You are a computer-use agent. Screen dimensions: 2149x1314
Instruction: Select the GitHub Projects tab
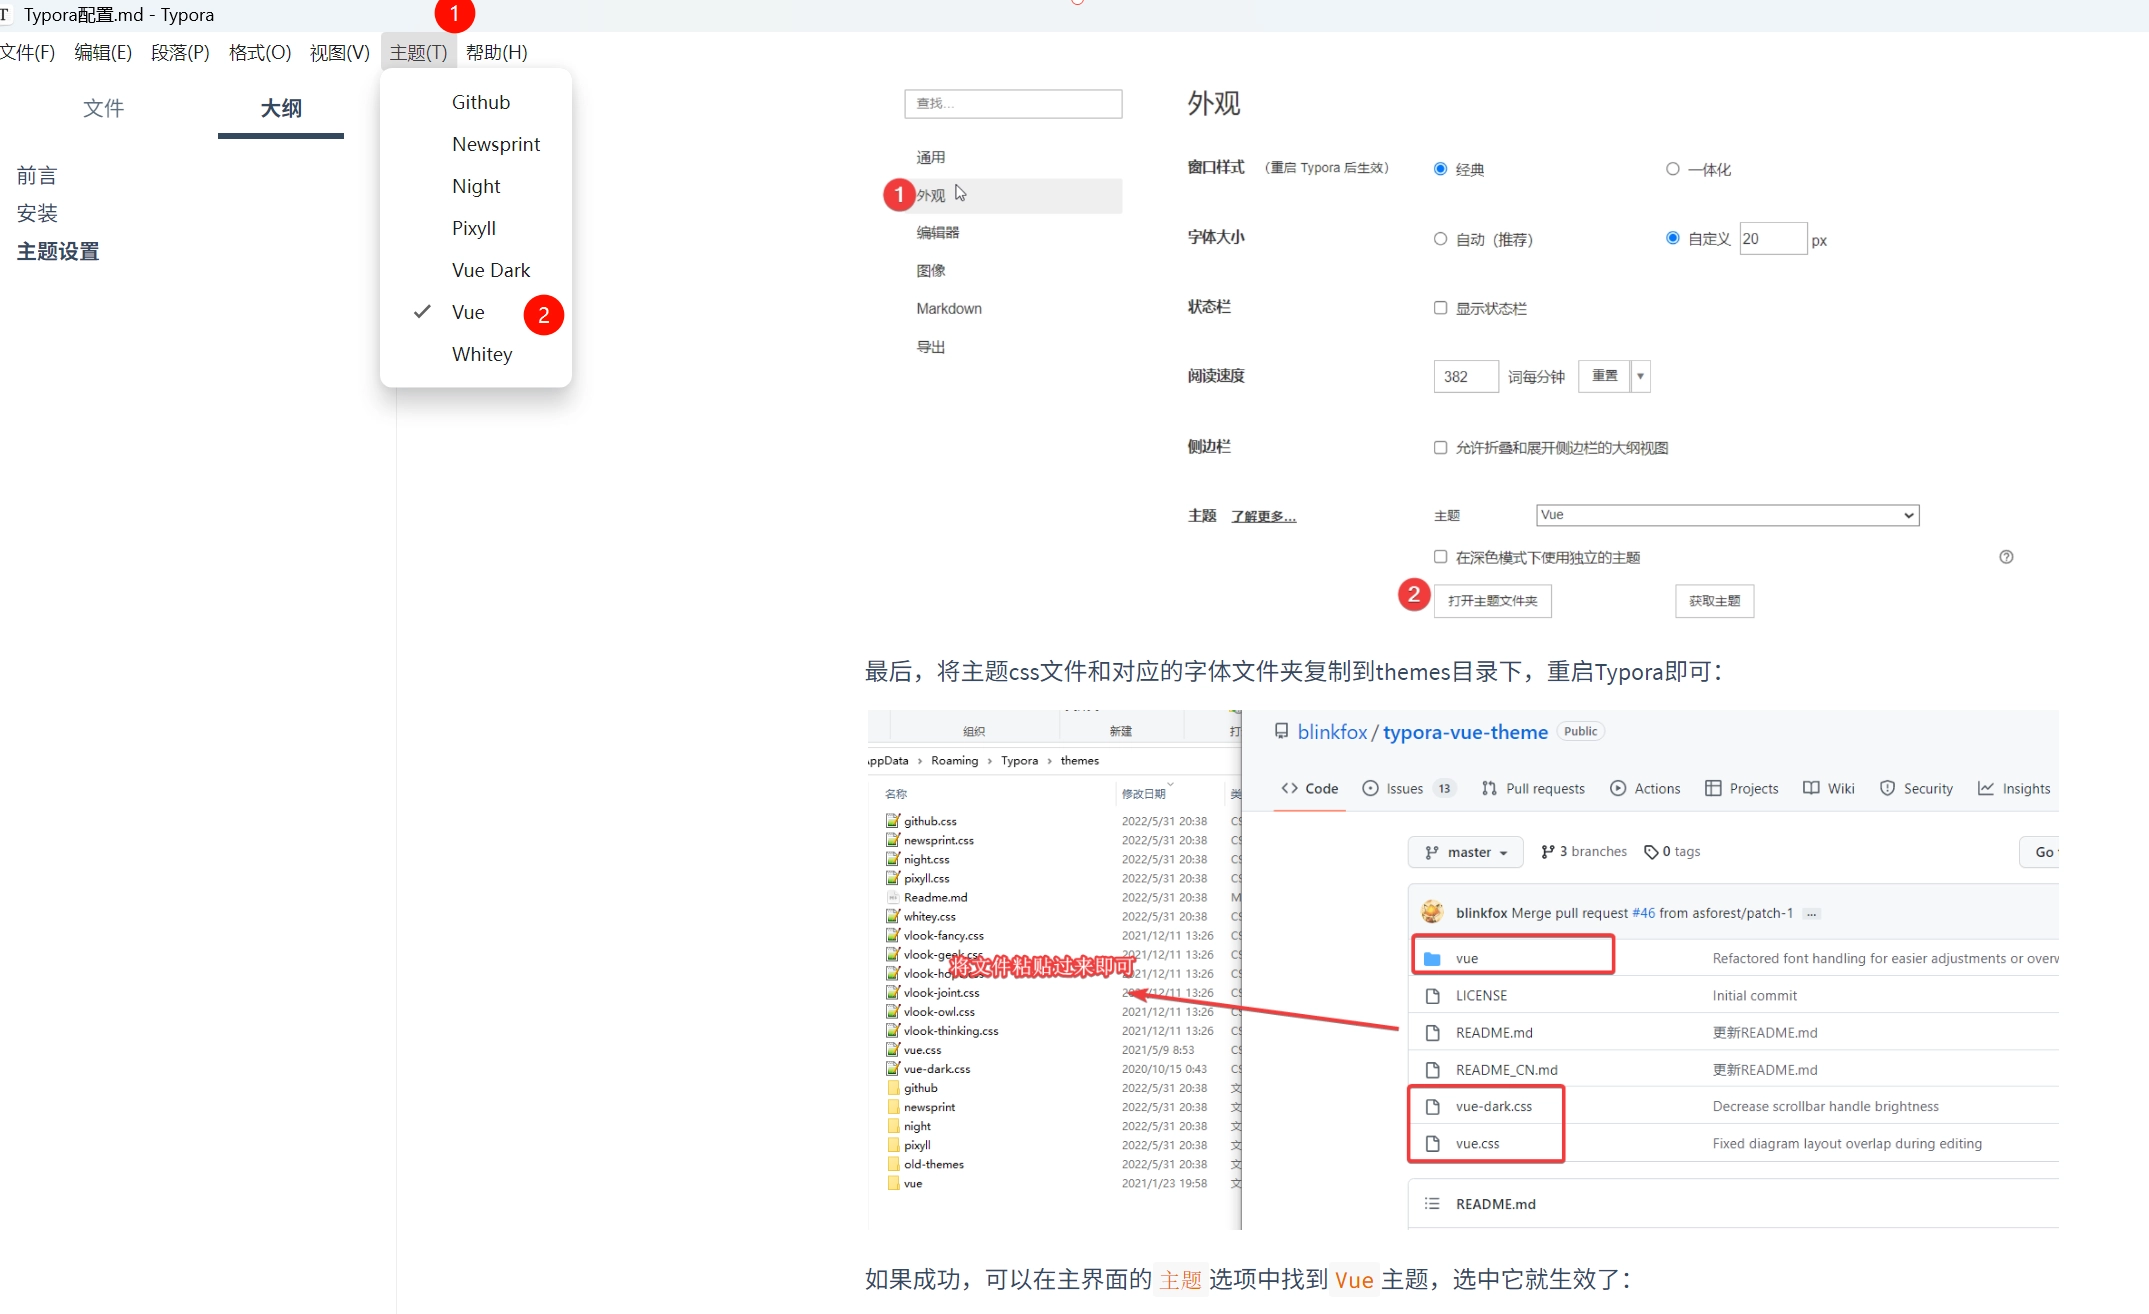coord(1741,788)
